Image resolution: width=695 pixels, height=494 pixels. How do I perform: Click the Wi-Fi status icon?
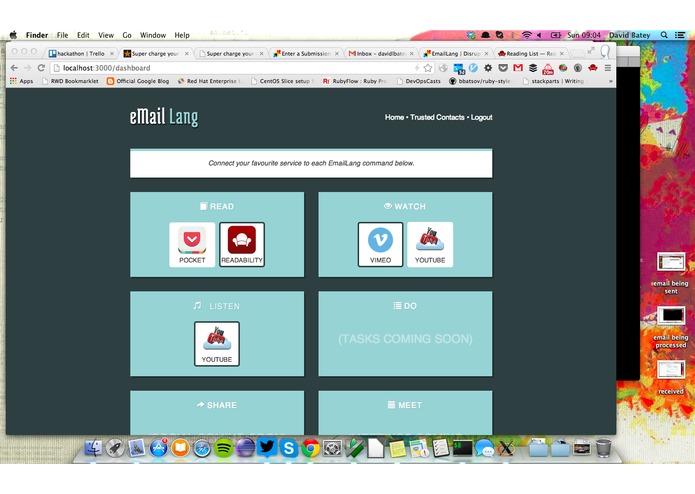click(526, 35)
